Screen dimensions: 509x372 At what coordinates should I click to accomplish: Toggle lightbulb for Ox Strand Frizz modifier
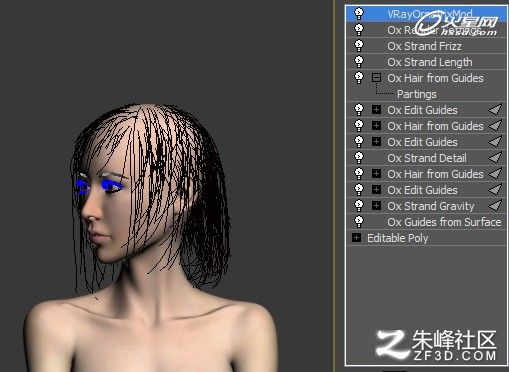(359, 46)
